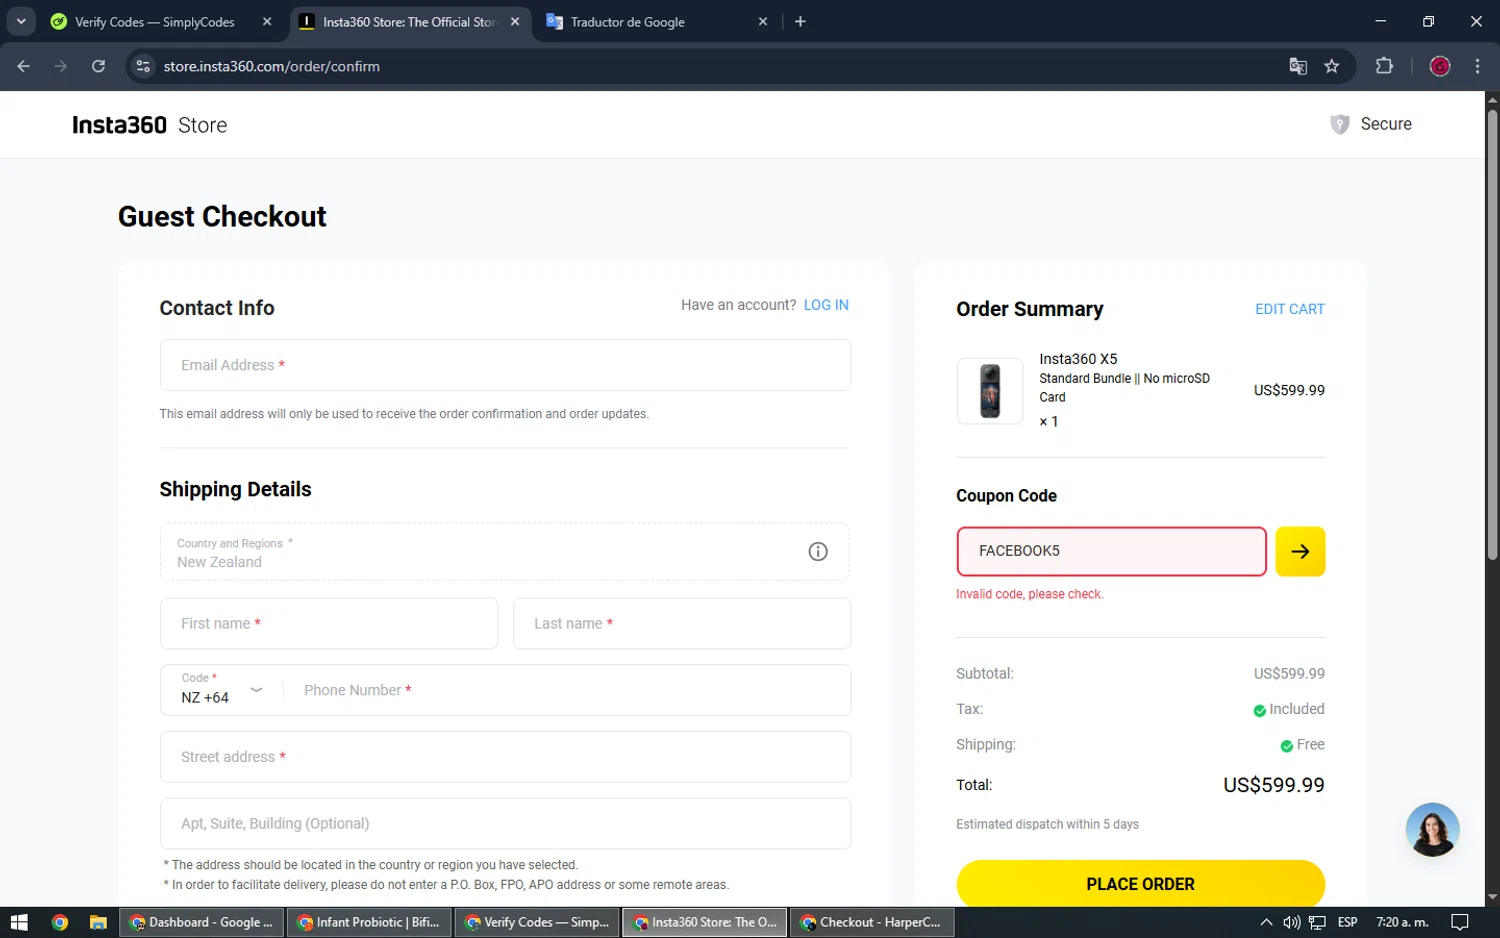Click the Street address field
1500x938 pixels.
(x=505, y=757)
